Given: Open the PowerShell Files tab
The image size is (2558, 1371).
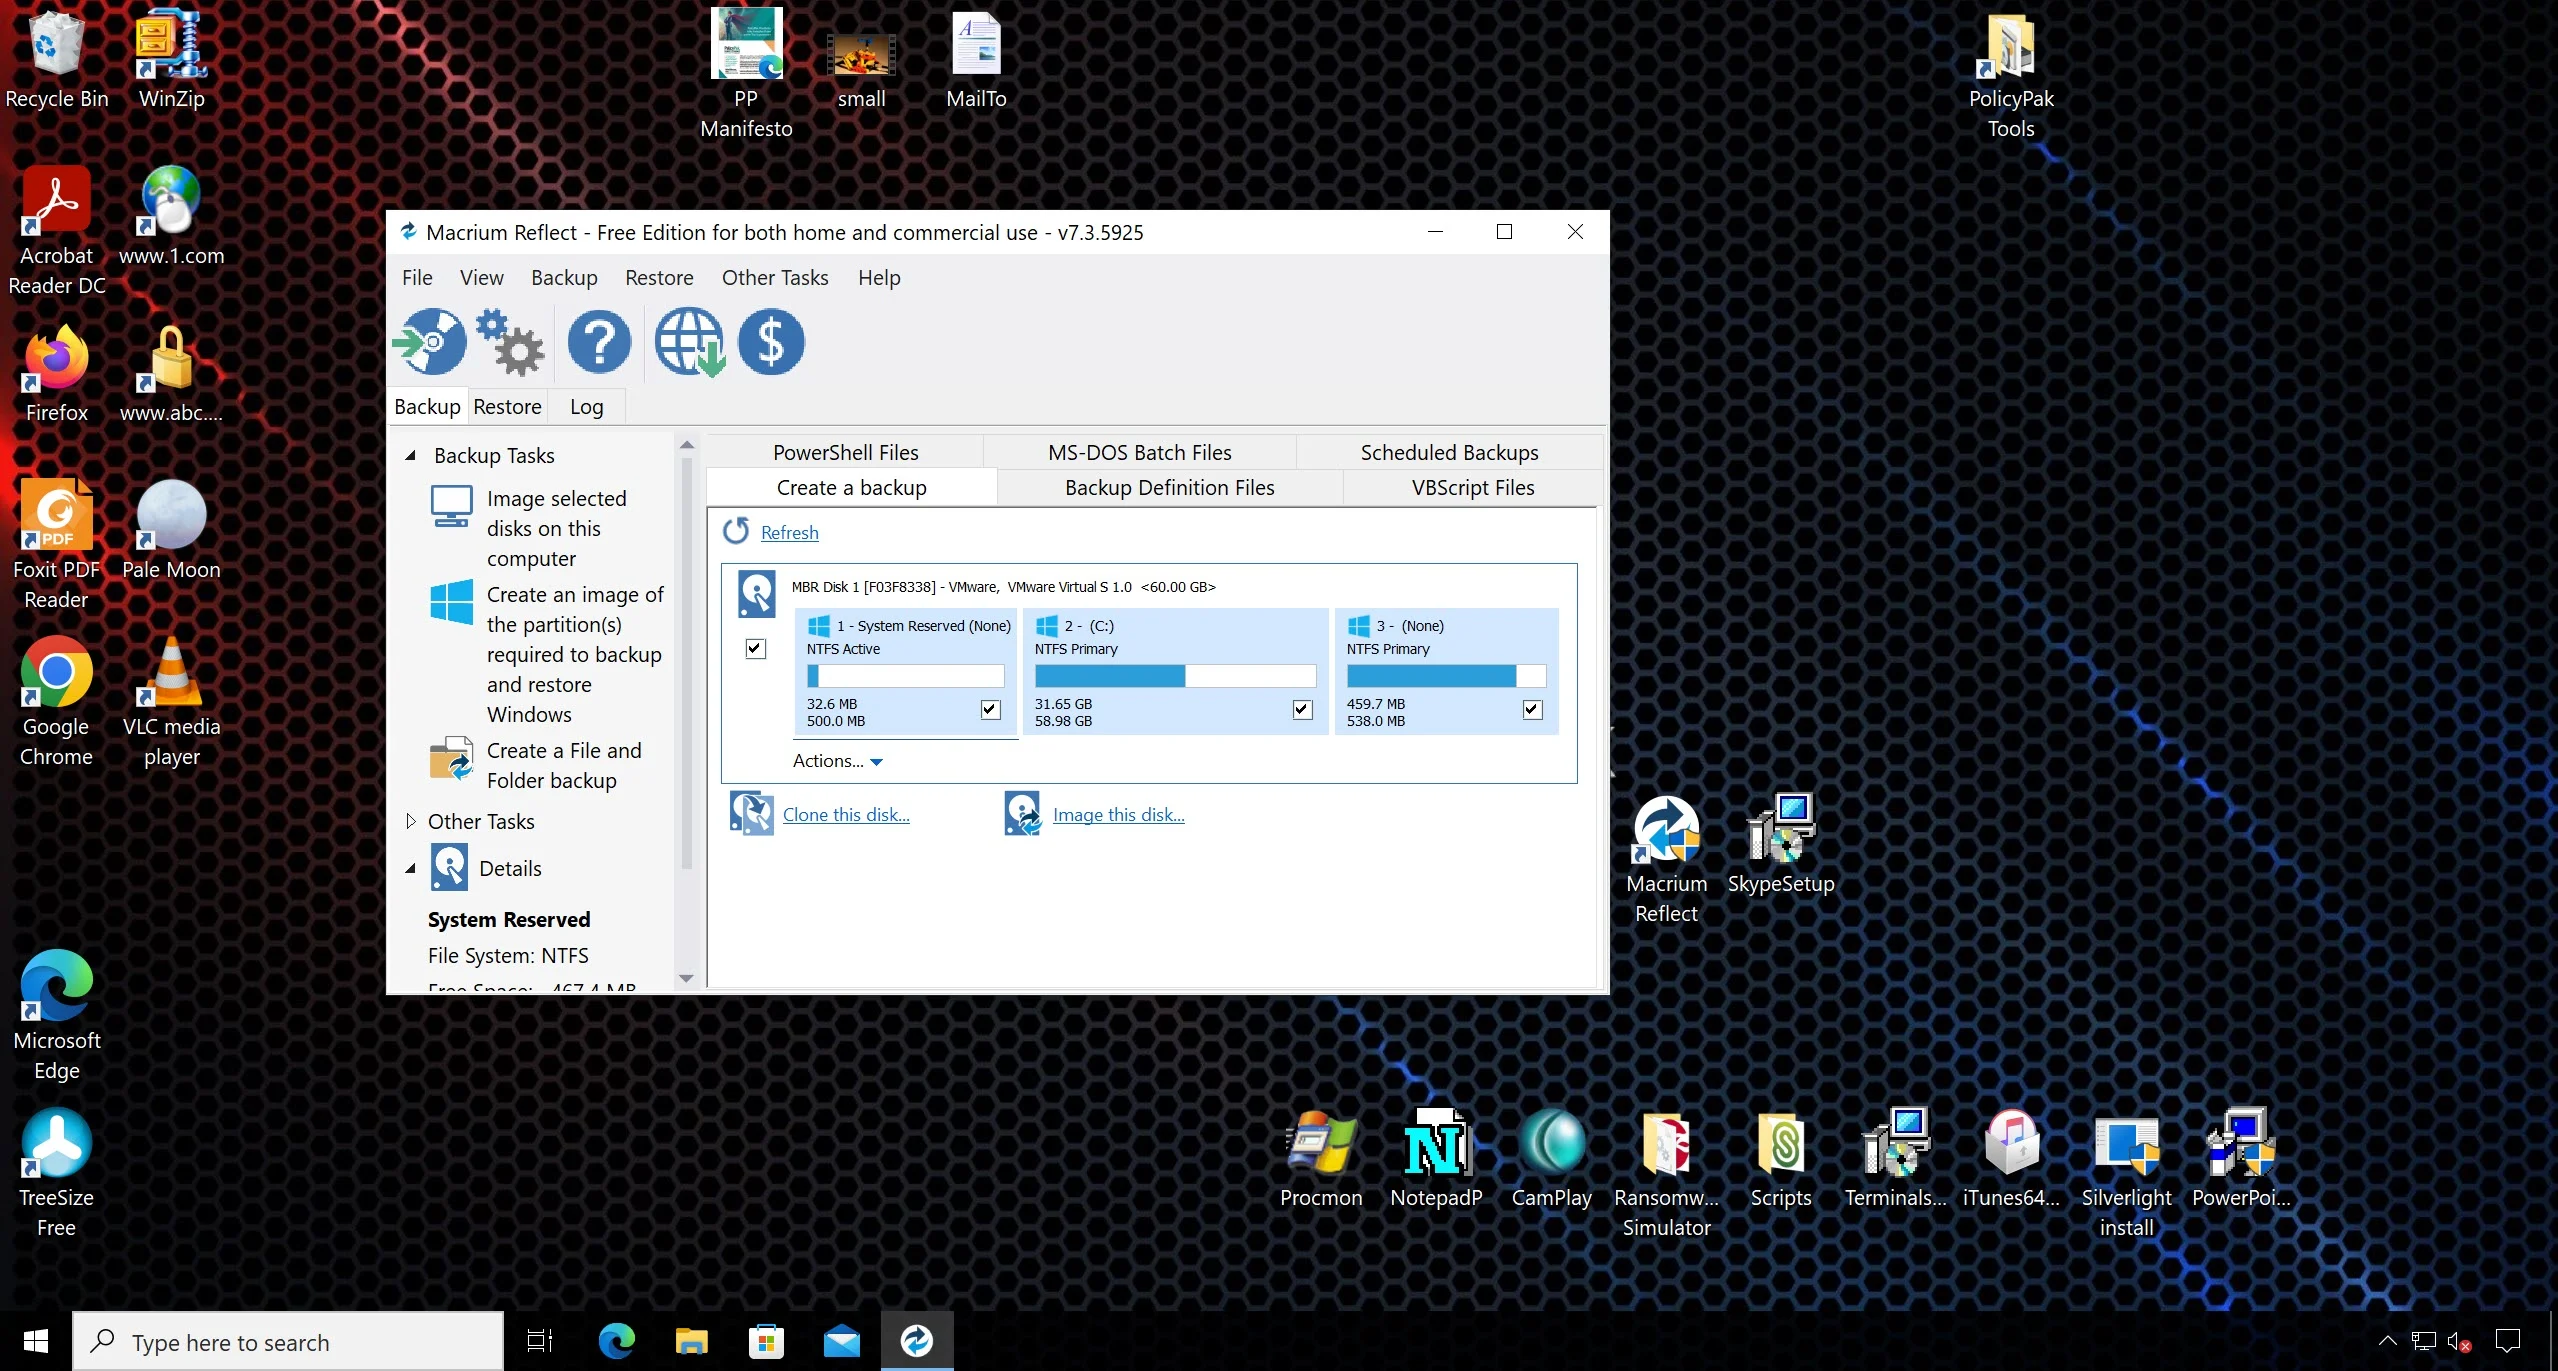Looking at the screenshot, I should (x=845, y=452).
